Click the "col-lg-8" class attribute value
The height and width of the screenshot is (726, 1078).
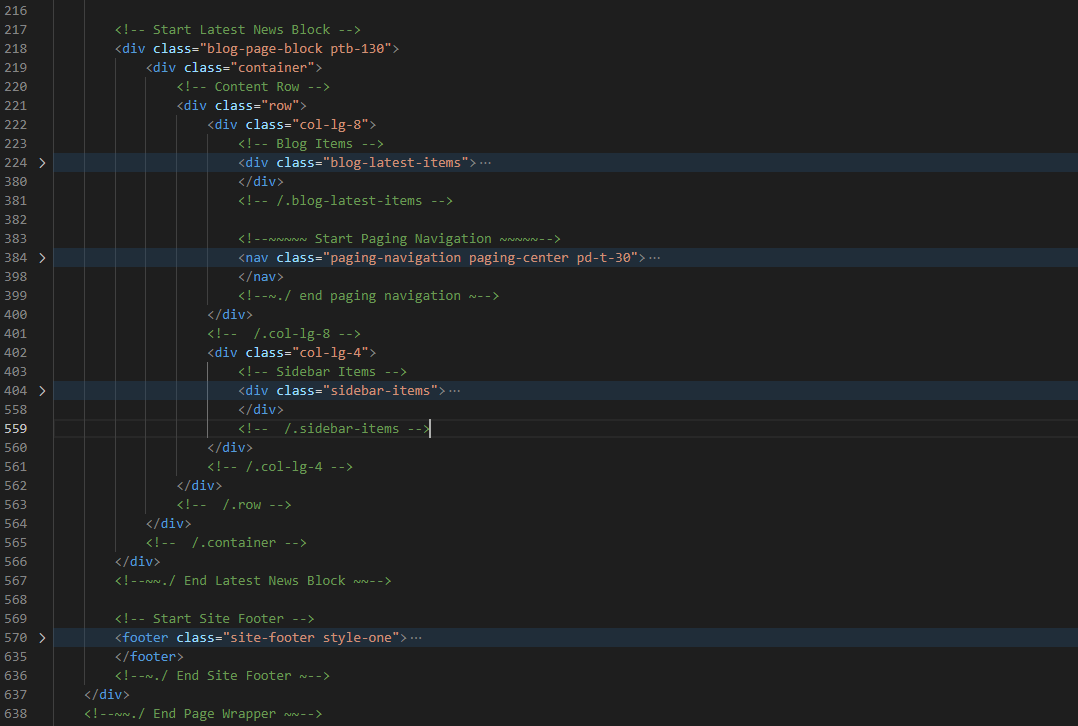(333, 125)
